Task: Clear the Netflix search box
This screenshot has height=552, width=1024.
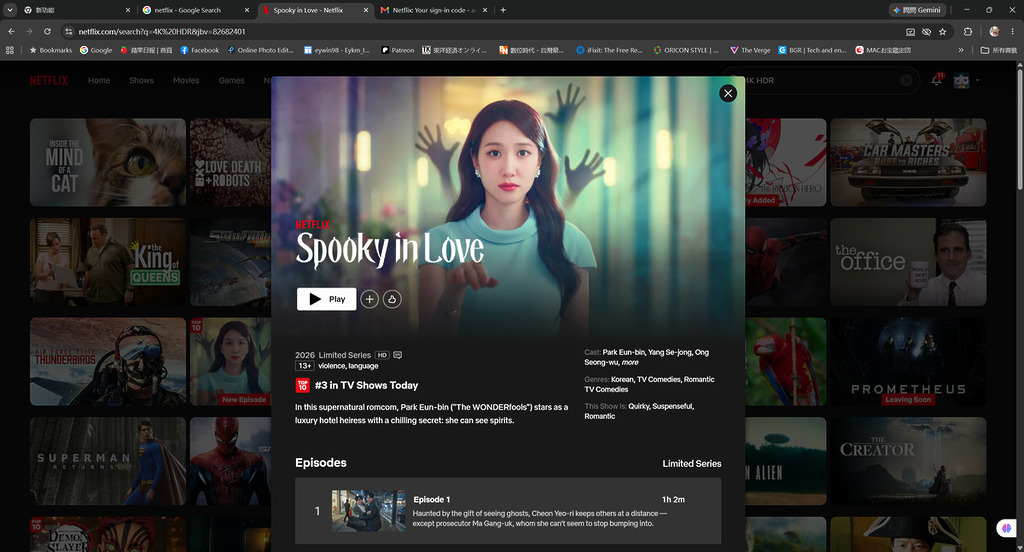Action: (906, 80)
